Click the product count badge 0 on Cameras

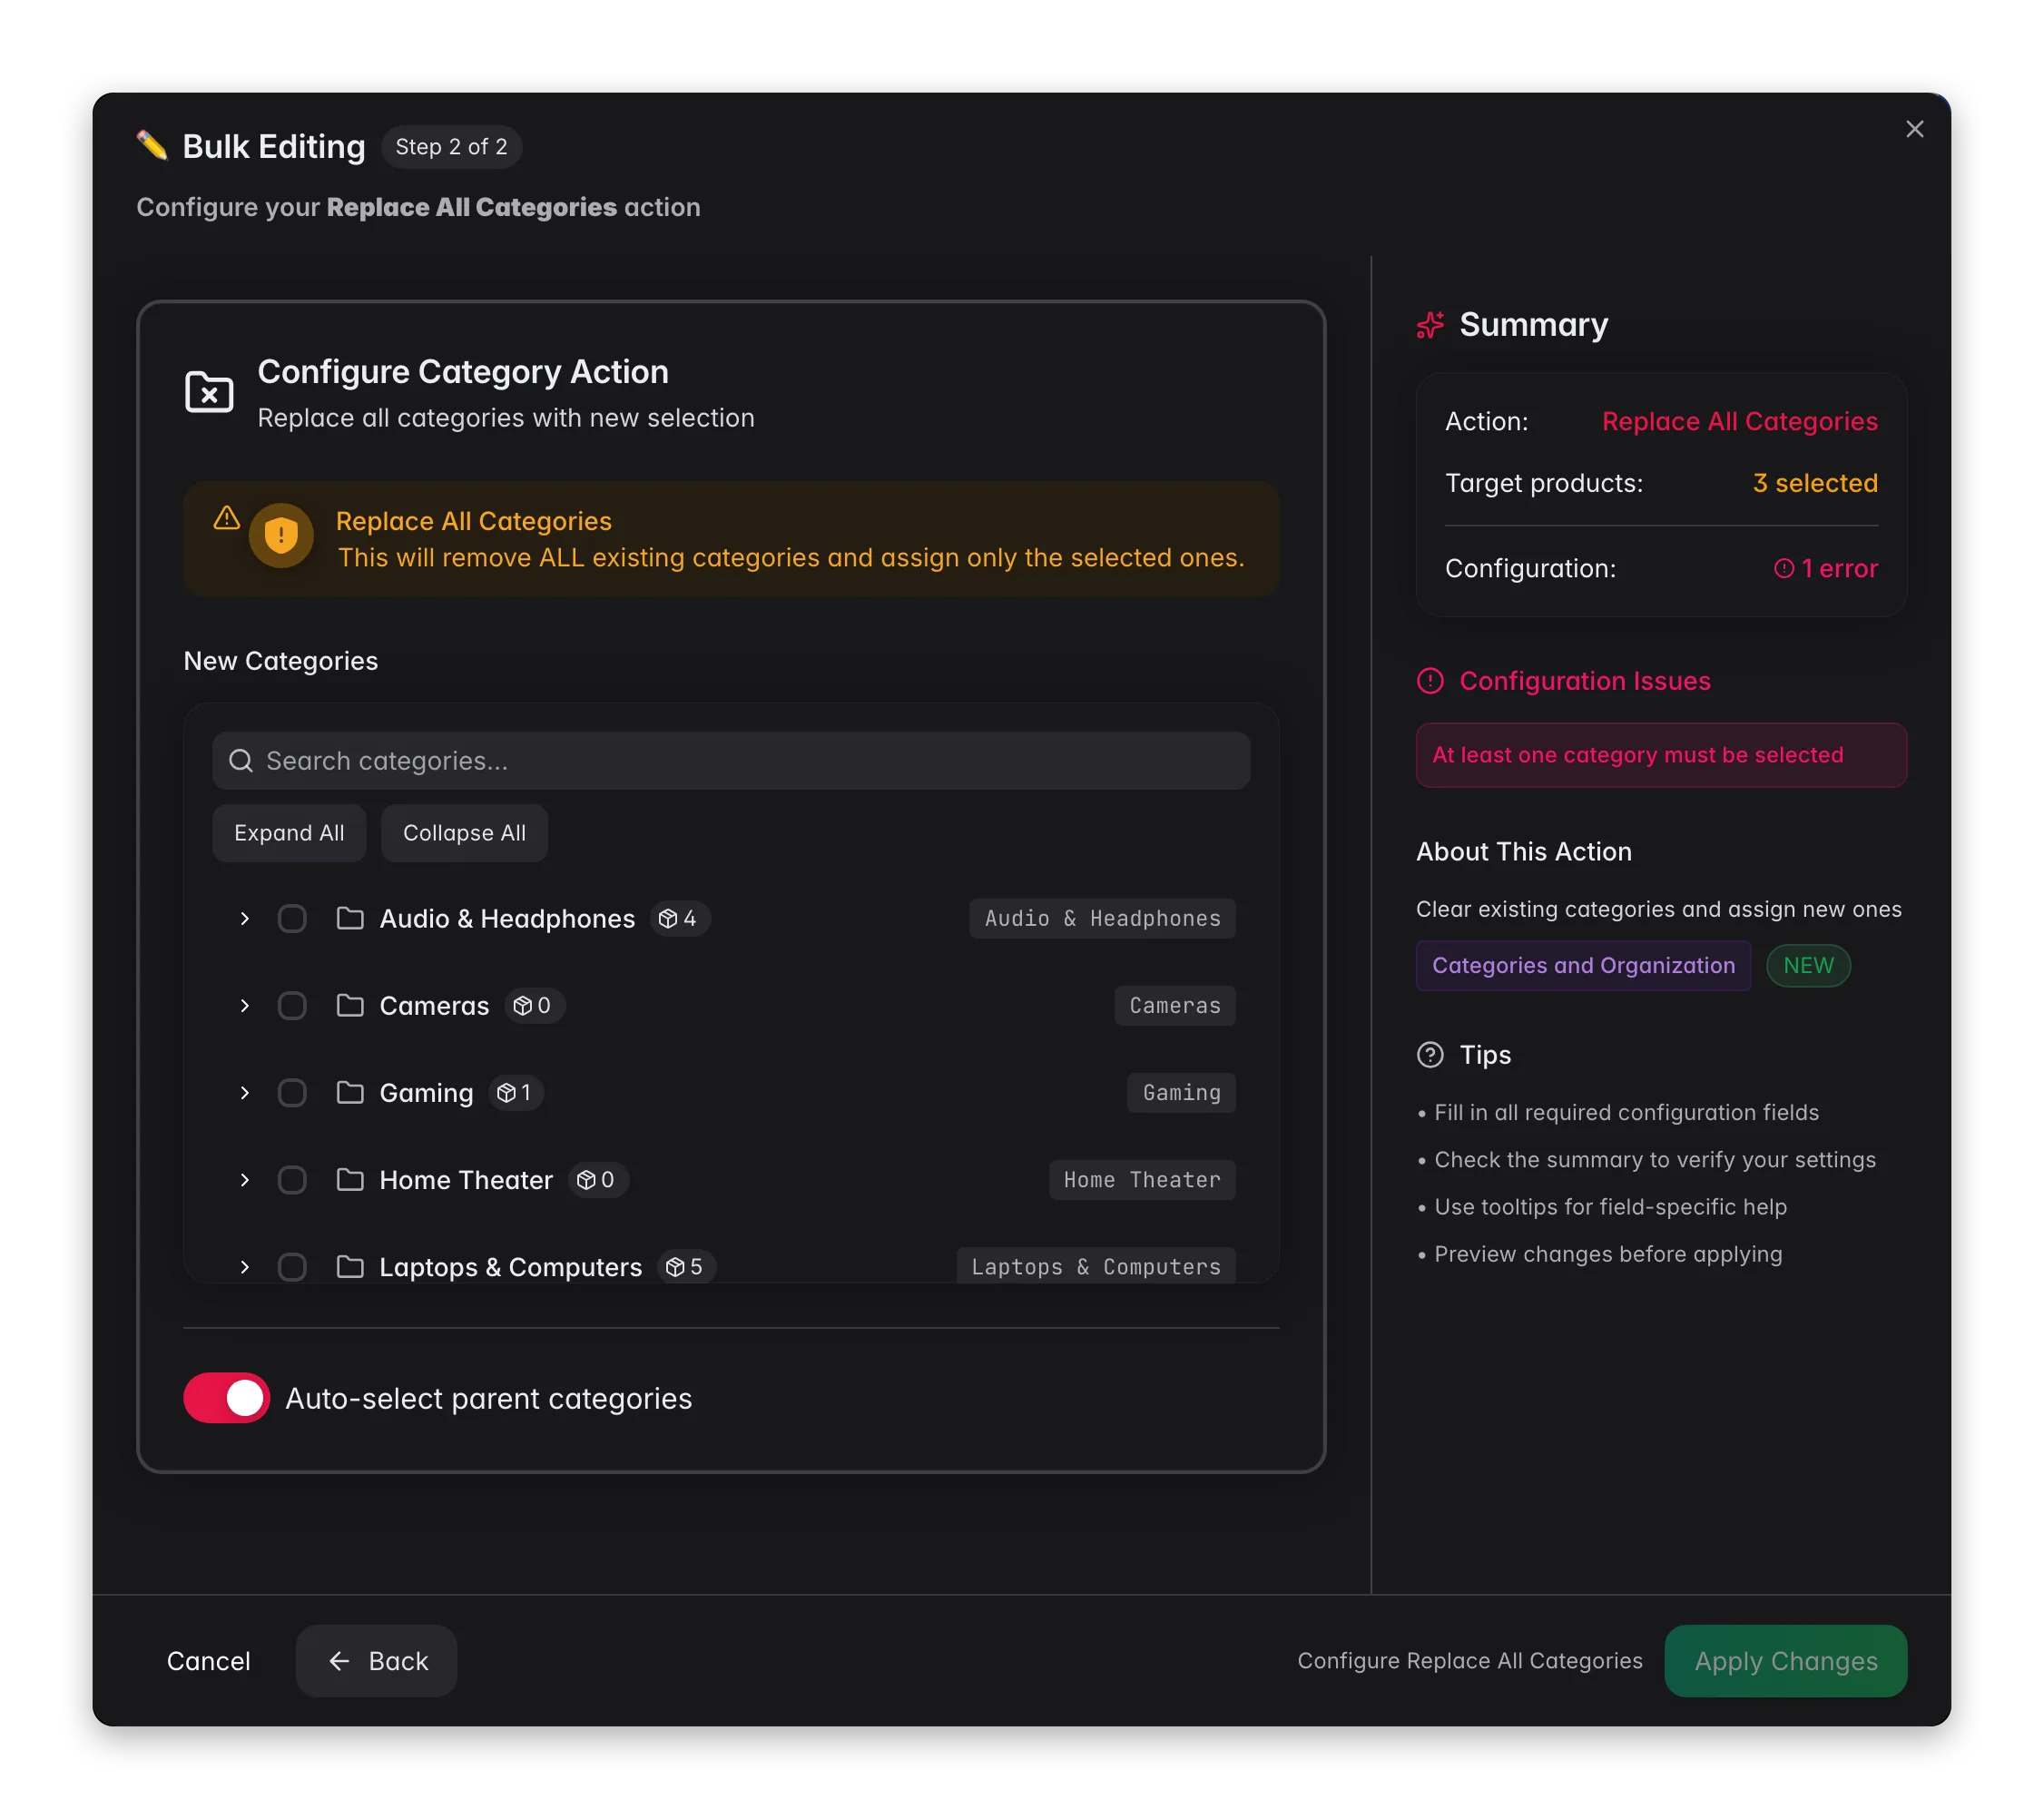[x=534, y=1005]
